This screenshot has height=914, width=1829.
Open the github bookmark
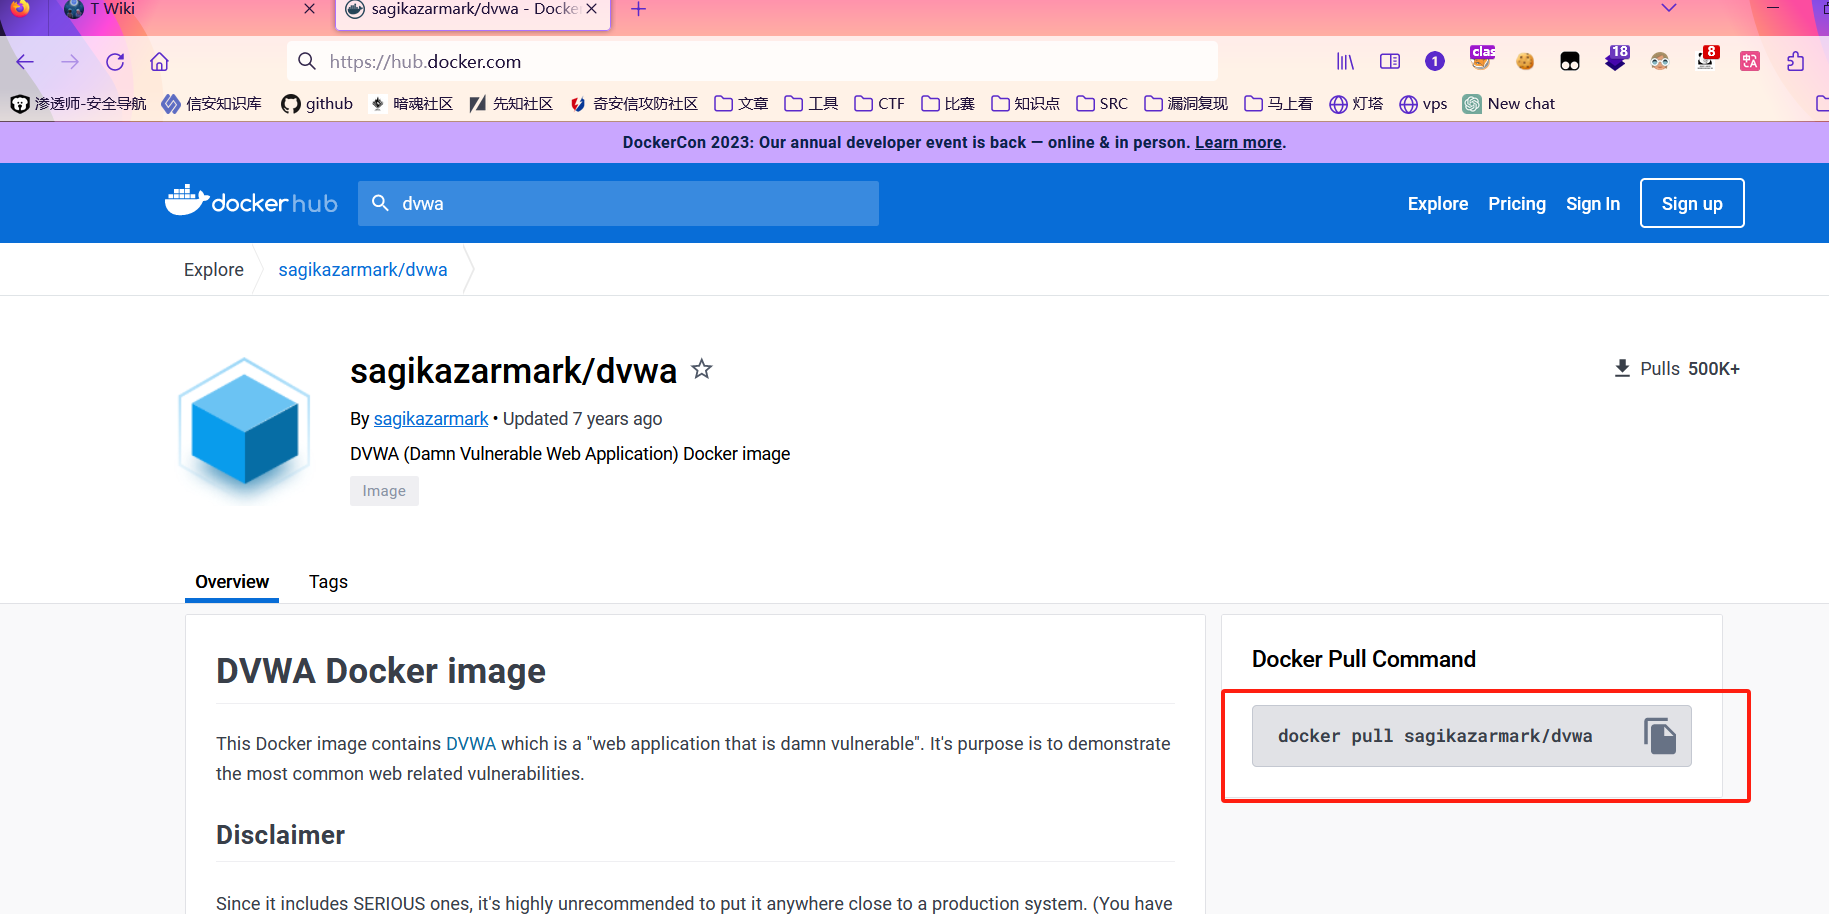pyautogui.click(x=317, y=104)
